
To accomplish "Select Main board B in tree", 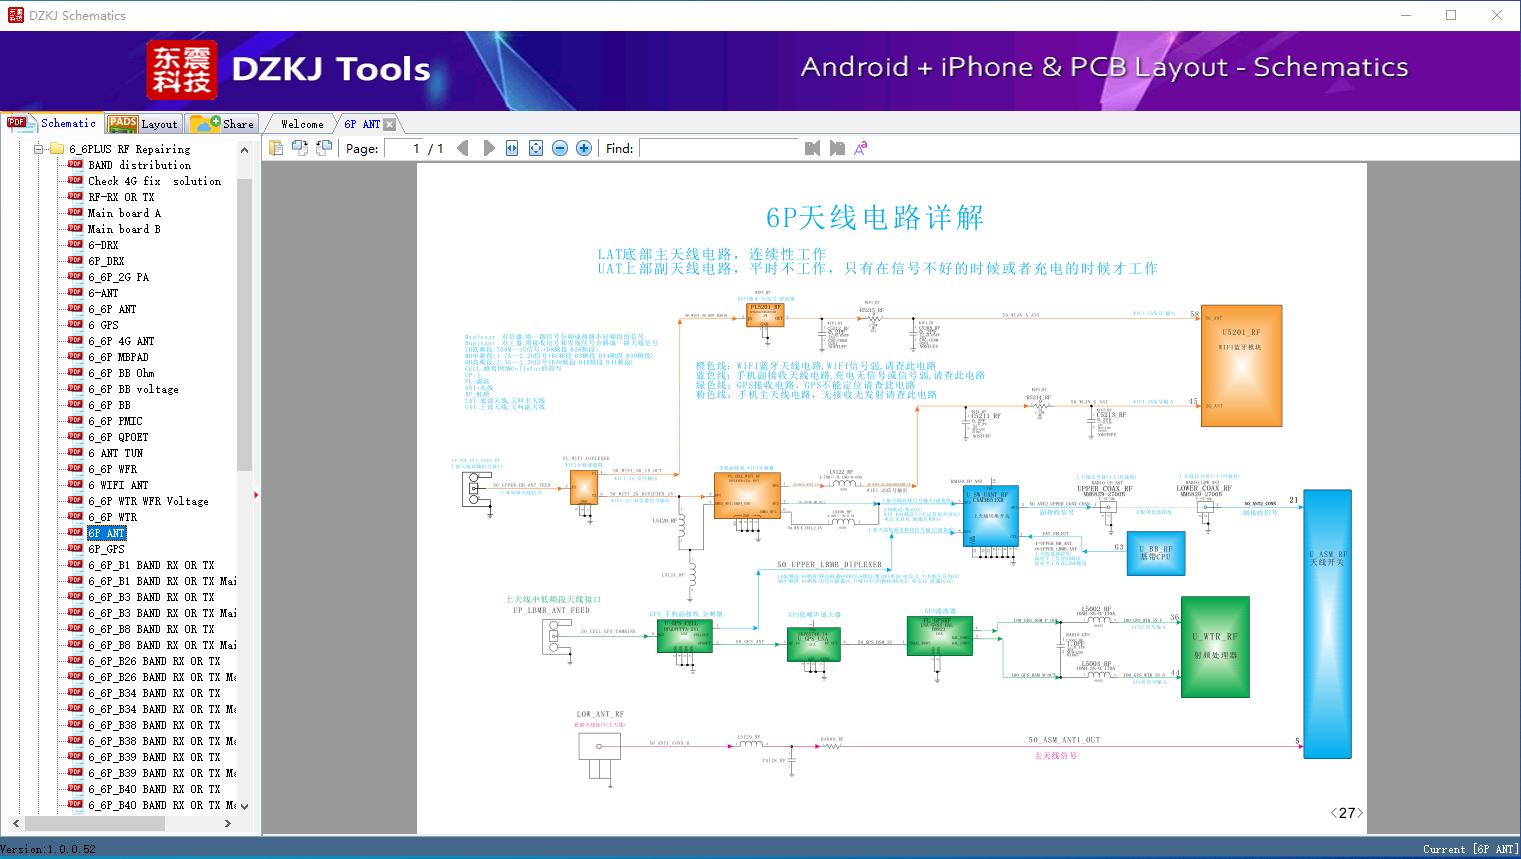I will [124, 229].
